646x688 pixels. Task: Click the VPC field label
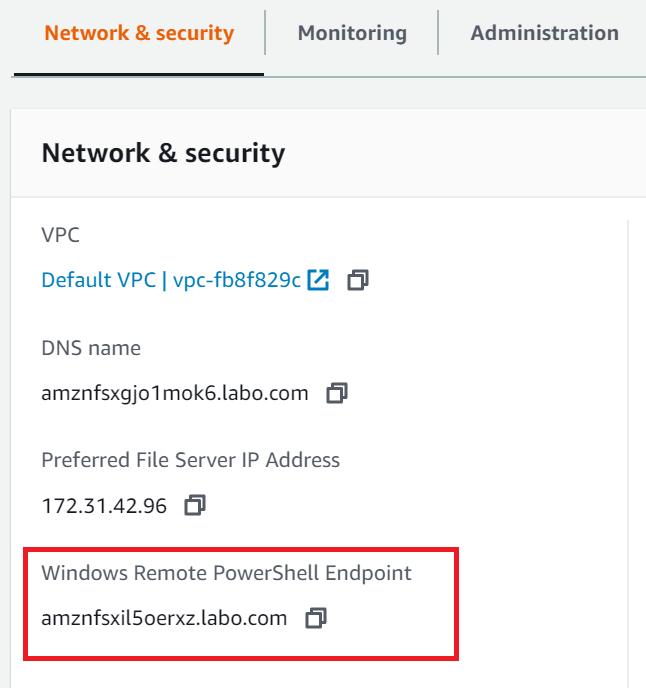[x=60, y=235]
